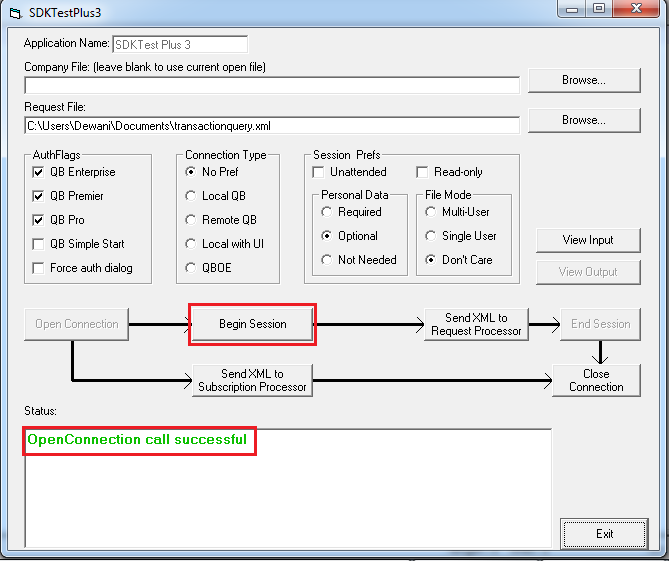The image size is (669, 561).
Task: Click the OpenConnection call successful status text
Action: point(137,439)
